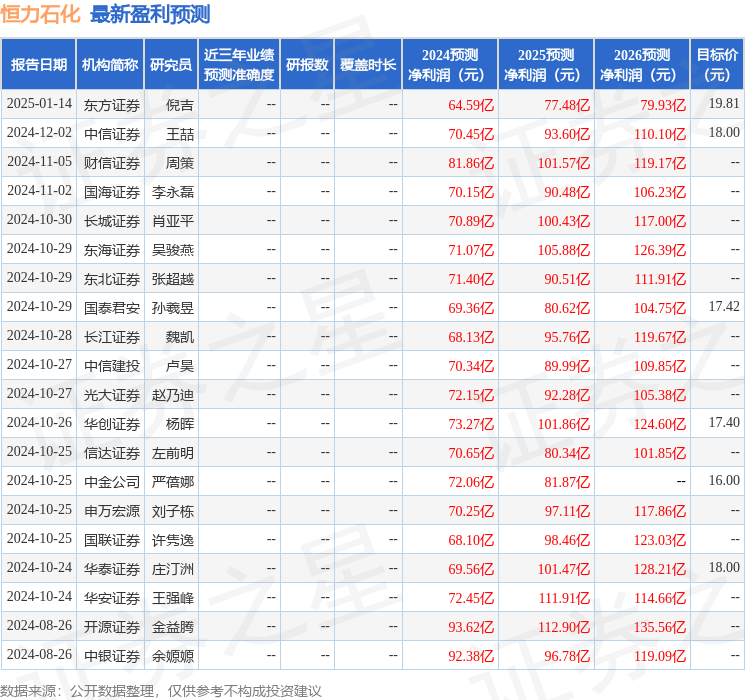Select the 国泰君安 institution cell

112,307
